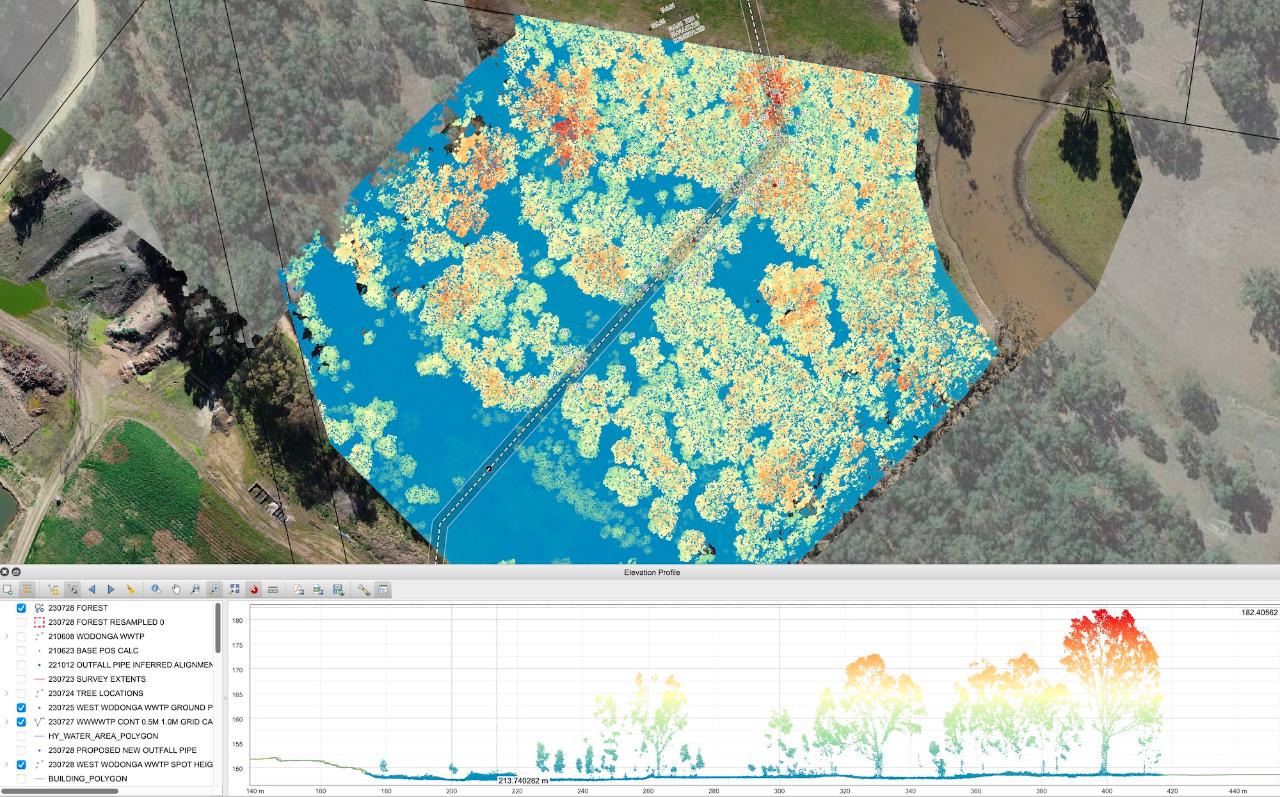Viewport: 1280px width, 797px height.
Task: Open the profile options wrench icon
Action: [364, 590]
